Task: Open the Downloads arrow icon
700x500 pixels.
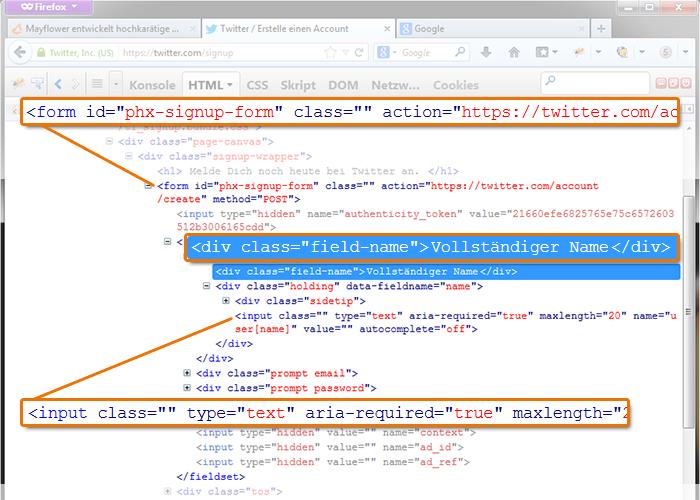Action: (486, 53)
